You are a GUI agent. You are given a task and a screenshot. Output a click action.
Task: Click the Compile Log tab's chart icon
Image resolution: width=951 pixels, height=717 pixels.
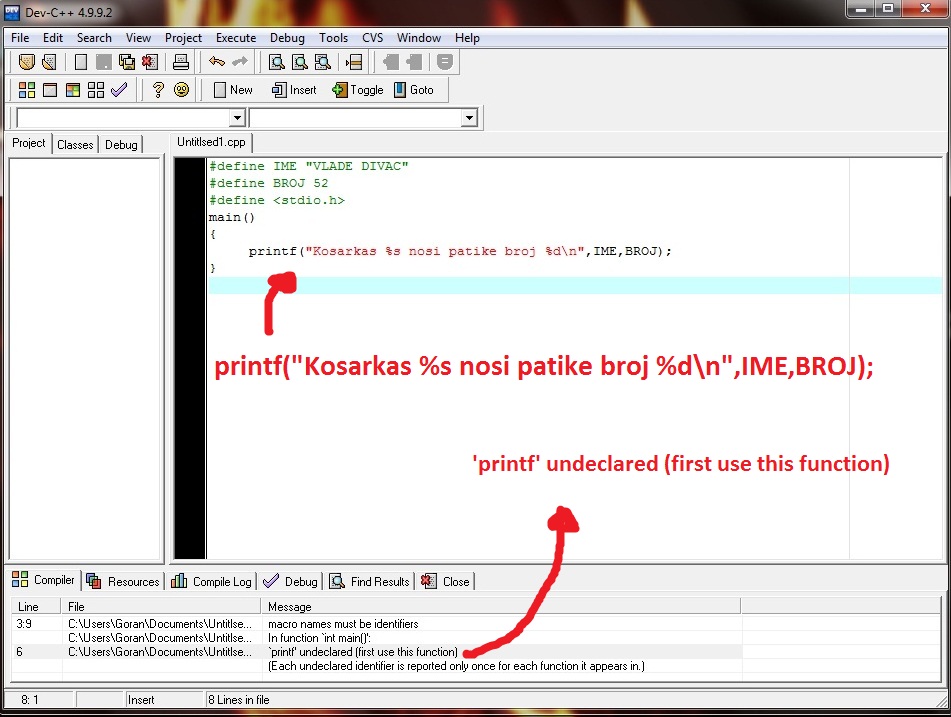click(x=179, y=581)
